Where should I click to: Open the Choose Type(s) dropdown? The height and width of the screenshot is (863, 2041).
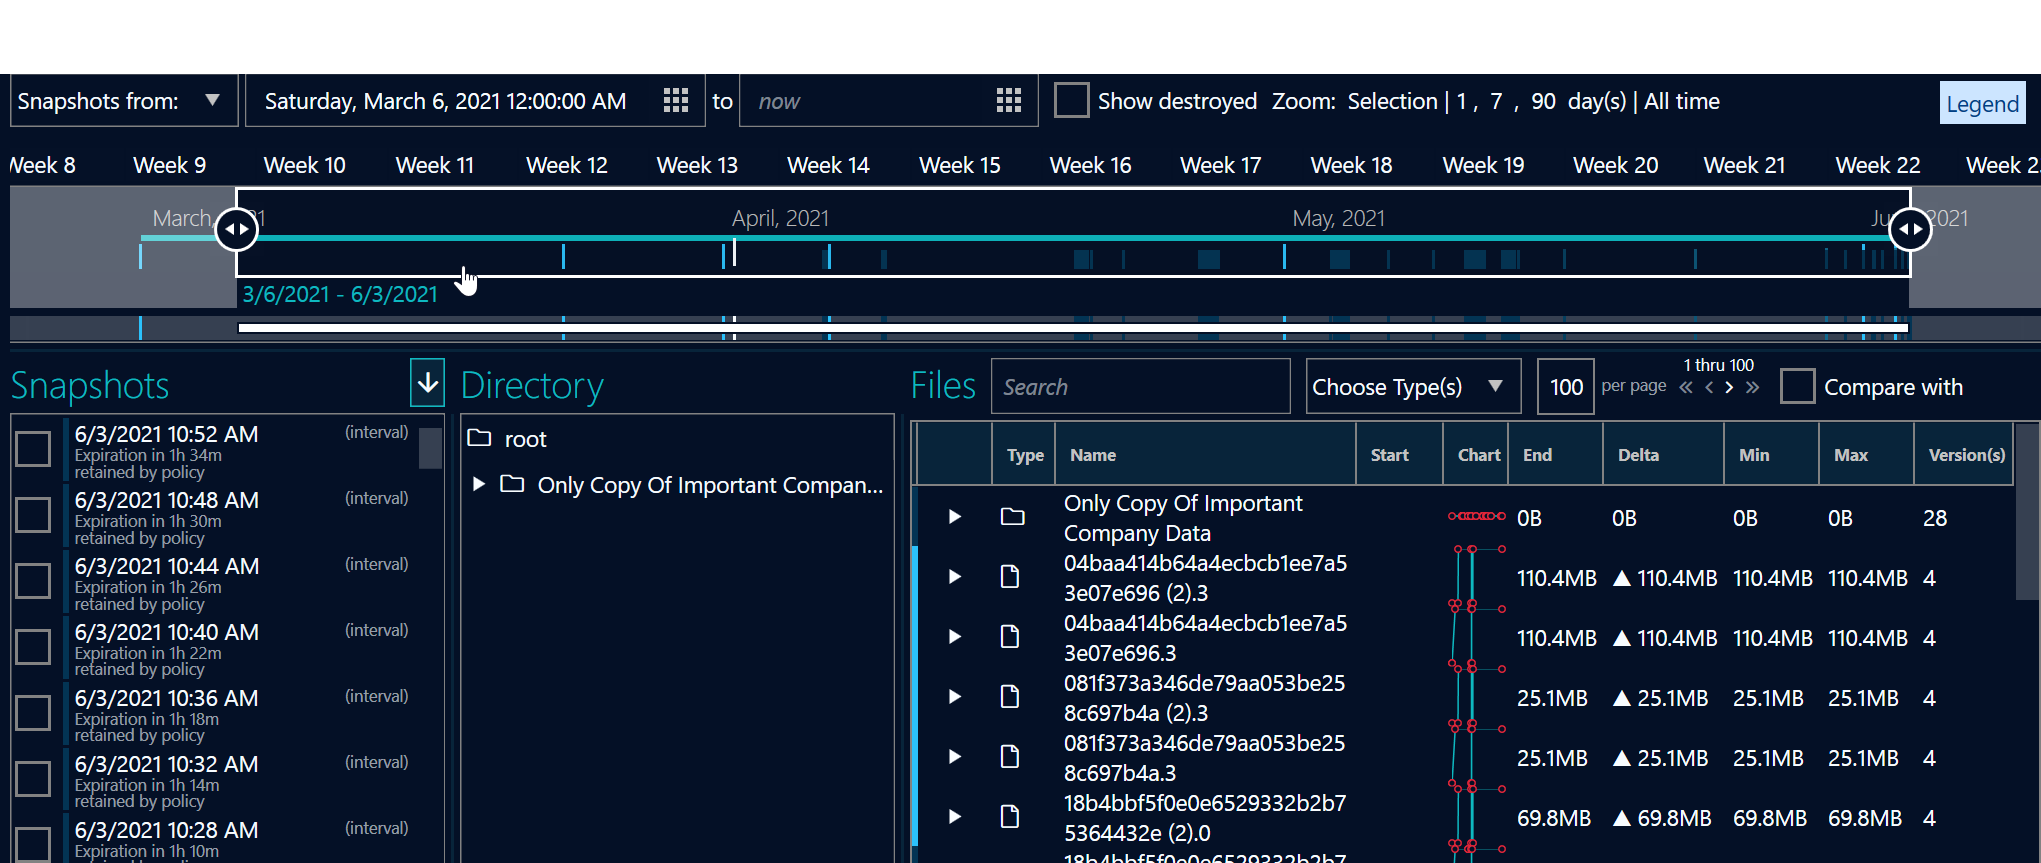[1412, 387]
